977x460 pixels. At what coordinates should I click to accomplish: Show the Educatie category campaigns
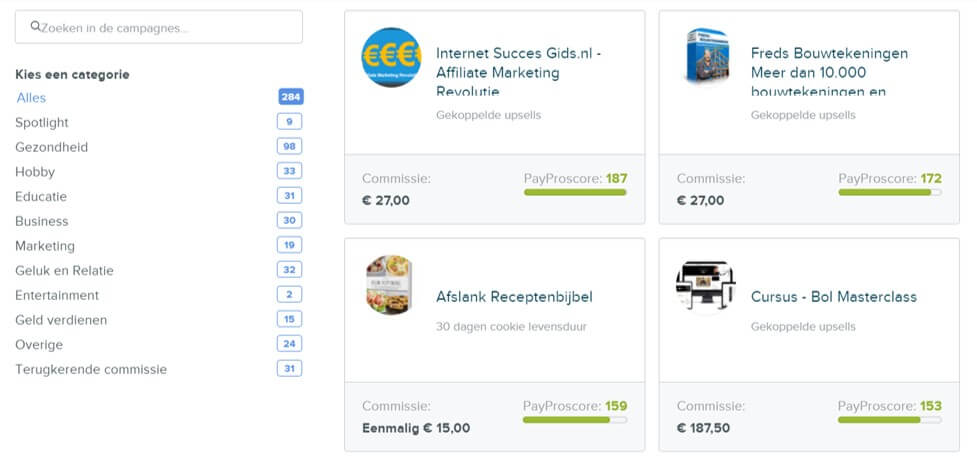pos(41,196)
